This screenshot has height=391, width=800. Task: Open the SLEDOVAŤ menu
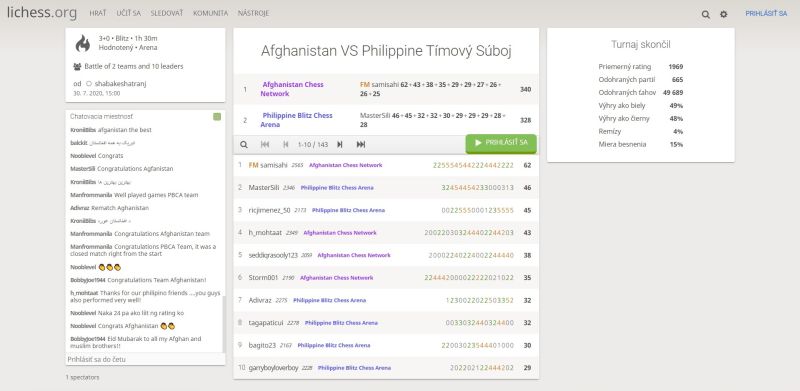click(166, 13)
